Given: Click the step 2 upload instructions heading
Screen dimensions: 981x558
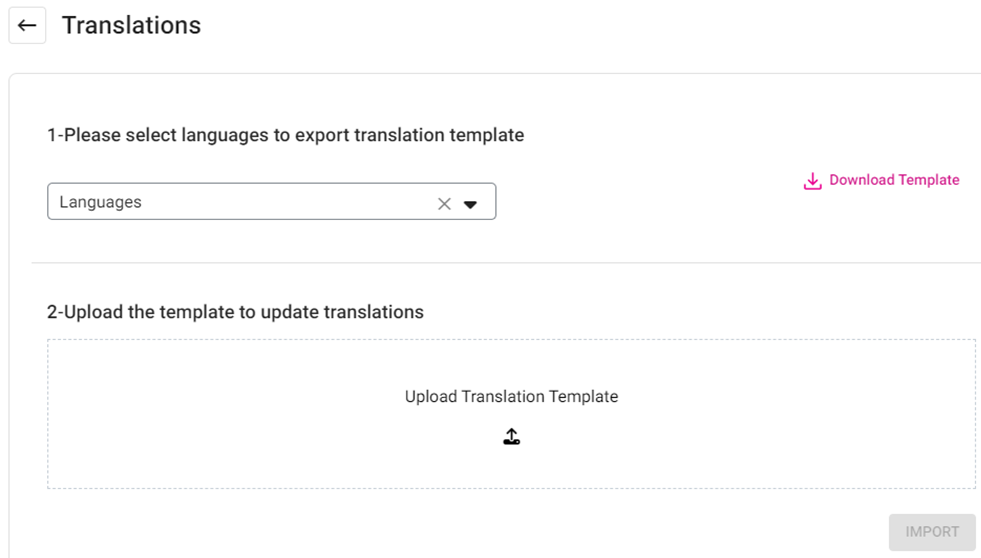Looking at the screenshot, I should (x=235, y=312).
